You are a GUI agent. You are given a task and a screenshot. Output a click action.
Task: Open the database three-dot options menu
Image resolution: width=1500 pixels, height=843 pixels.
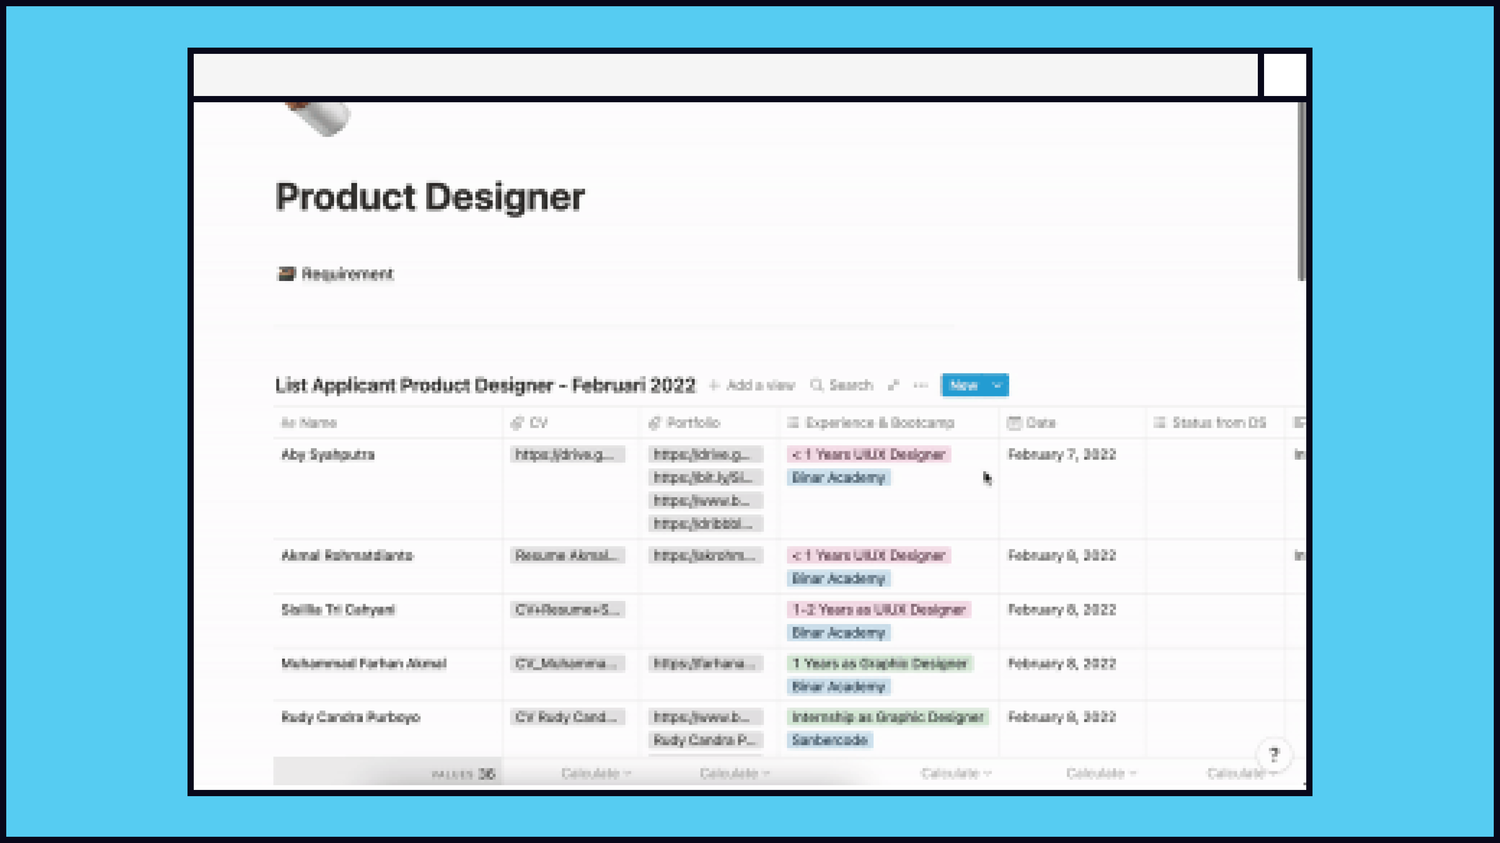coord(921,385)
